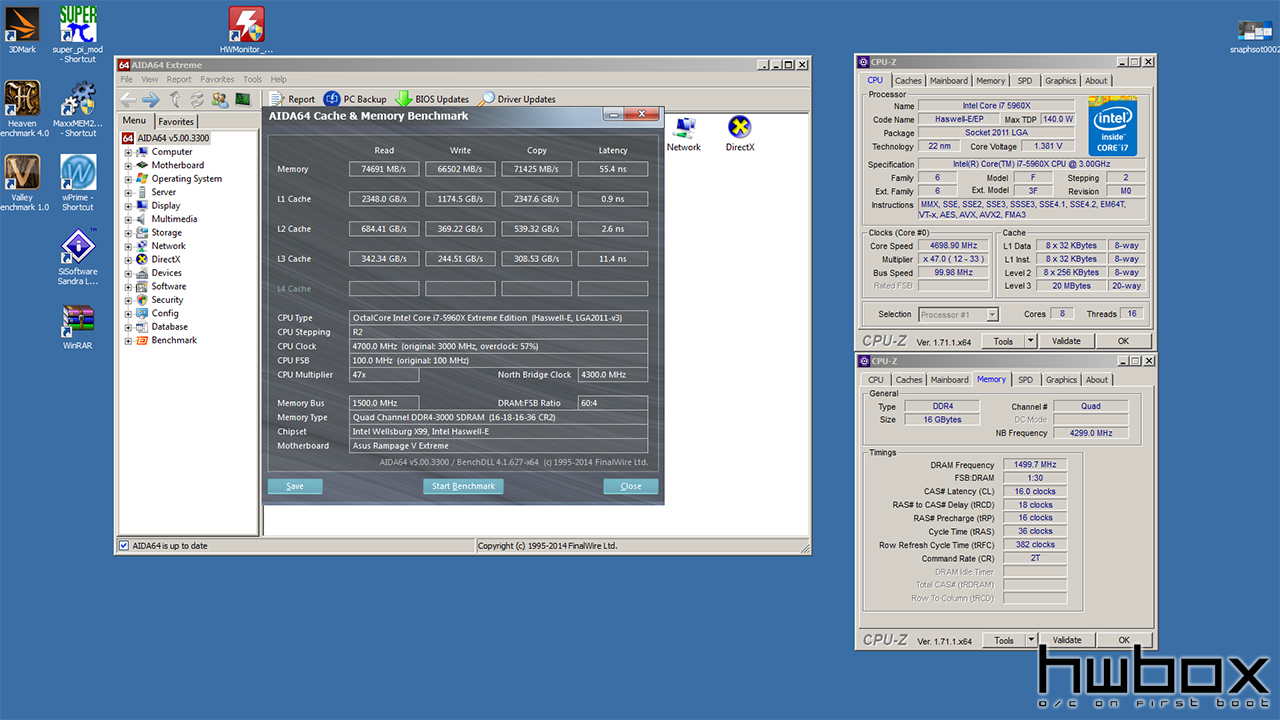
Task: Select the Multimedia item in AIDA64 tree
Action: (174, 219)
